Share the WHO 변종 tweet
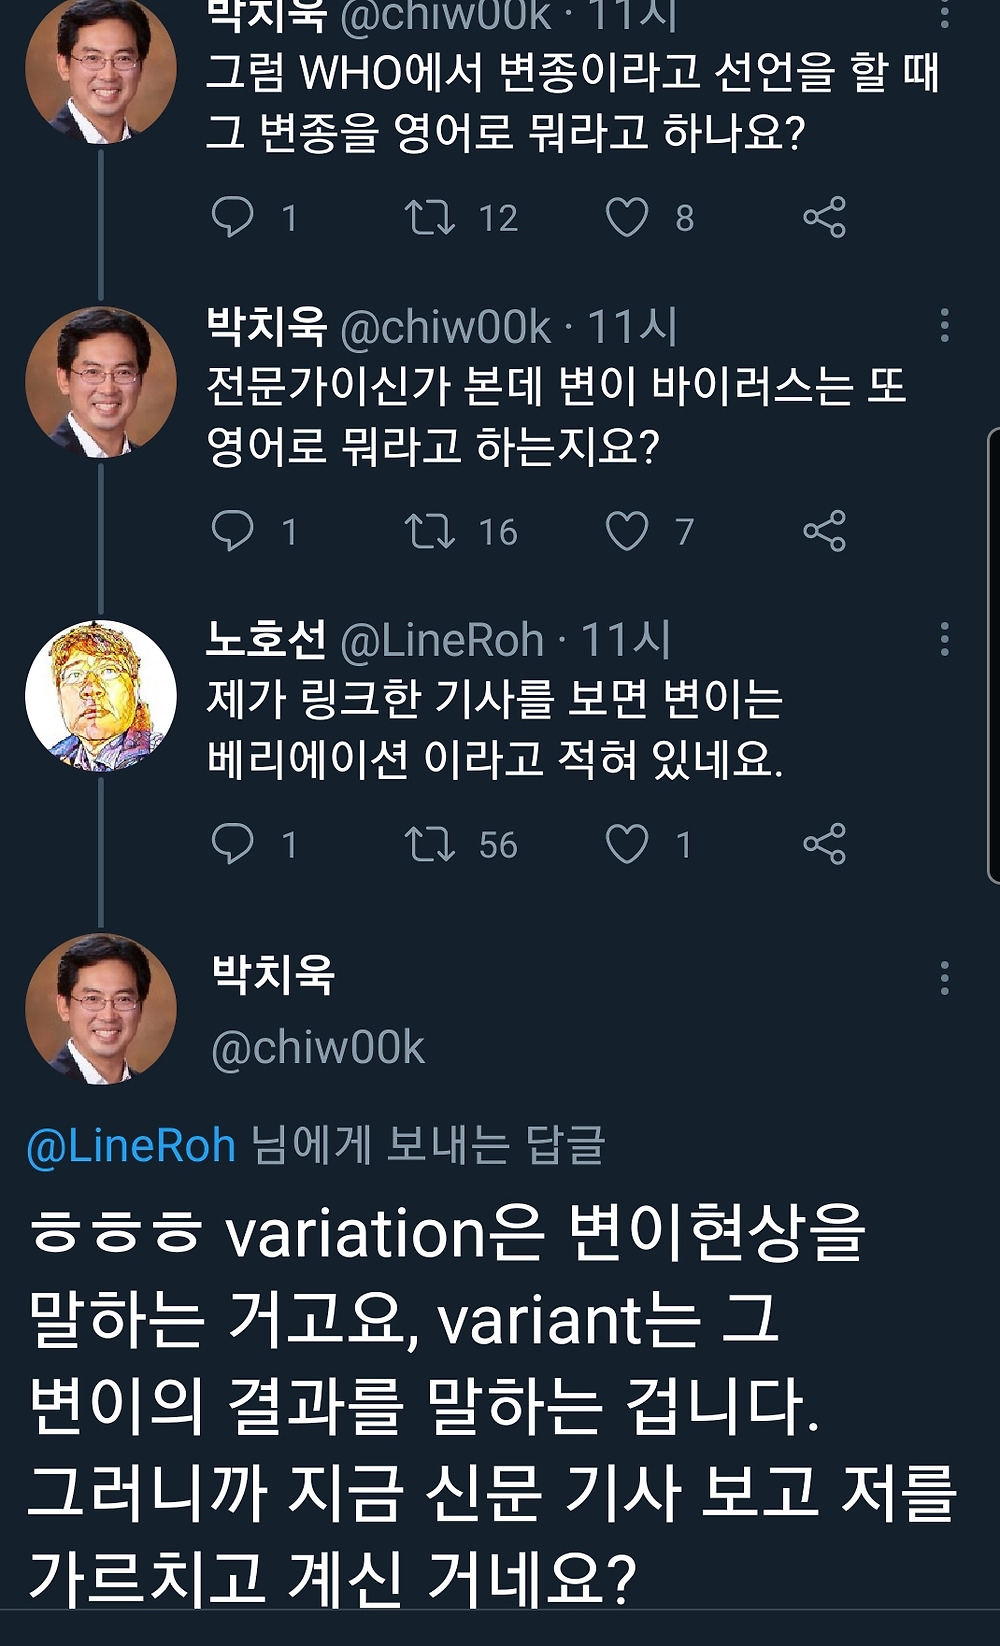Image resolution: width=1000 pixels, height=1646 pixels. tap(824, 217)
